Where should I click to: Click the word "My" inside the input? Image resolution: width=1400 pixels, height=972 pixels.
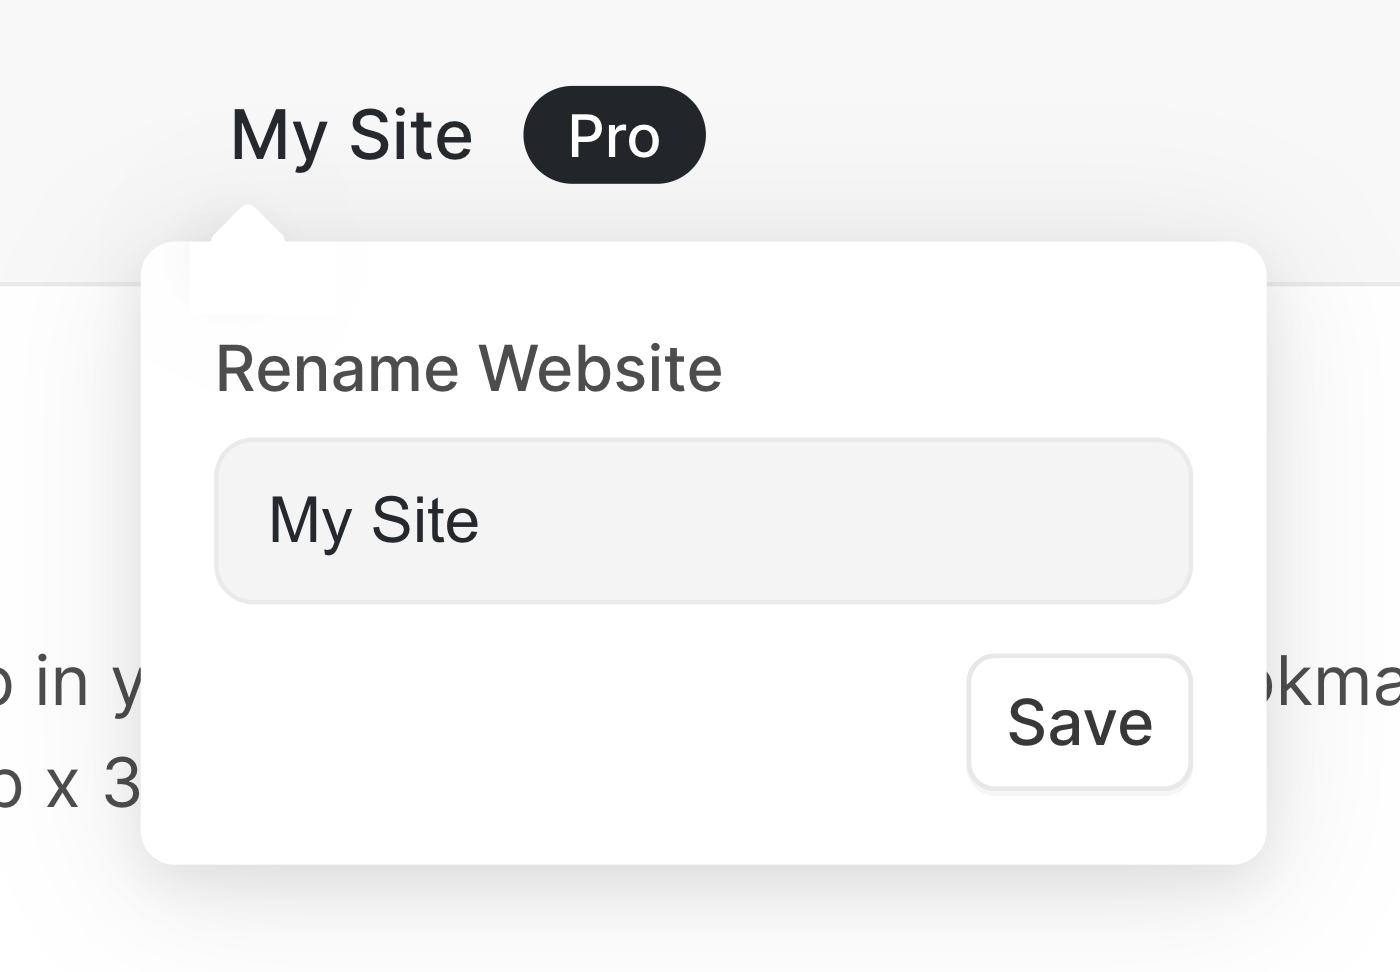(310, 521)
